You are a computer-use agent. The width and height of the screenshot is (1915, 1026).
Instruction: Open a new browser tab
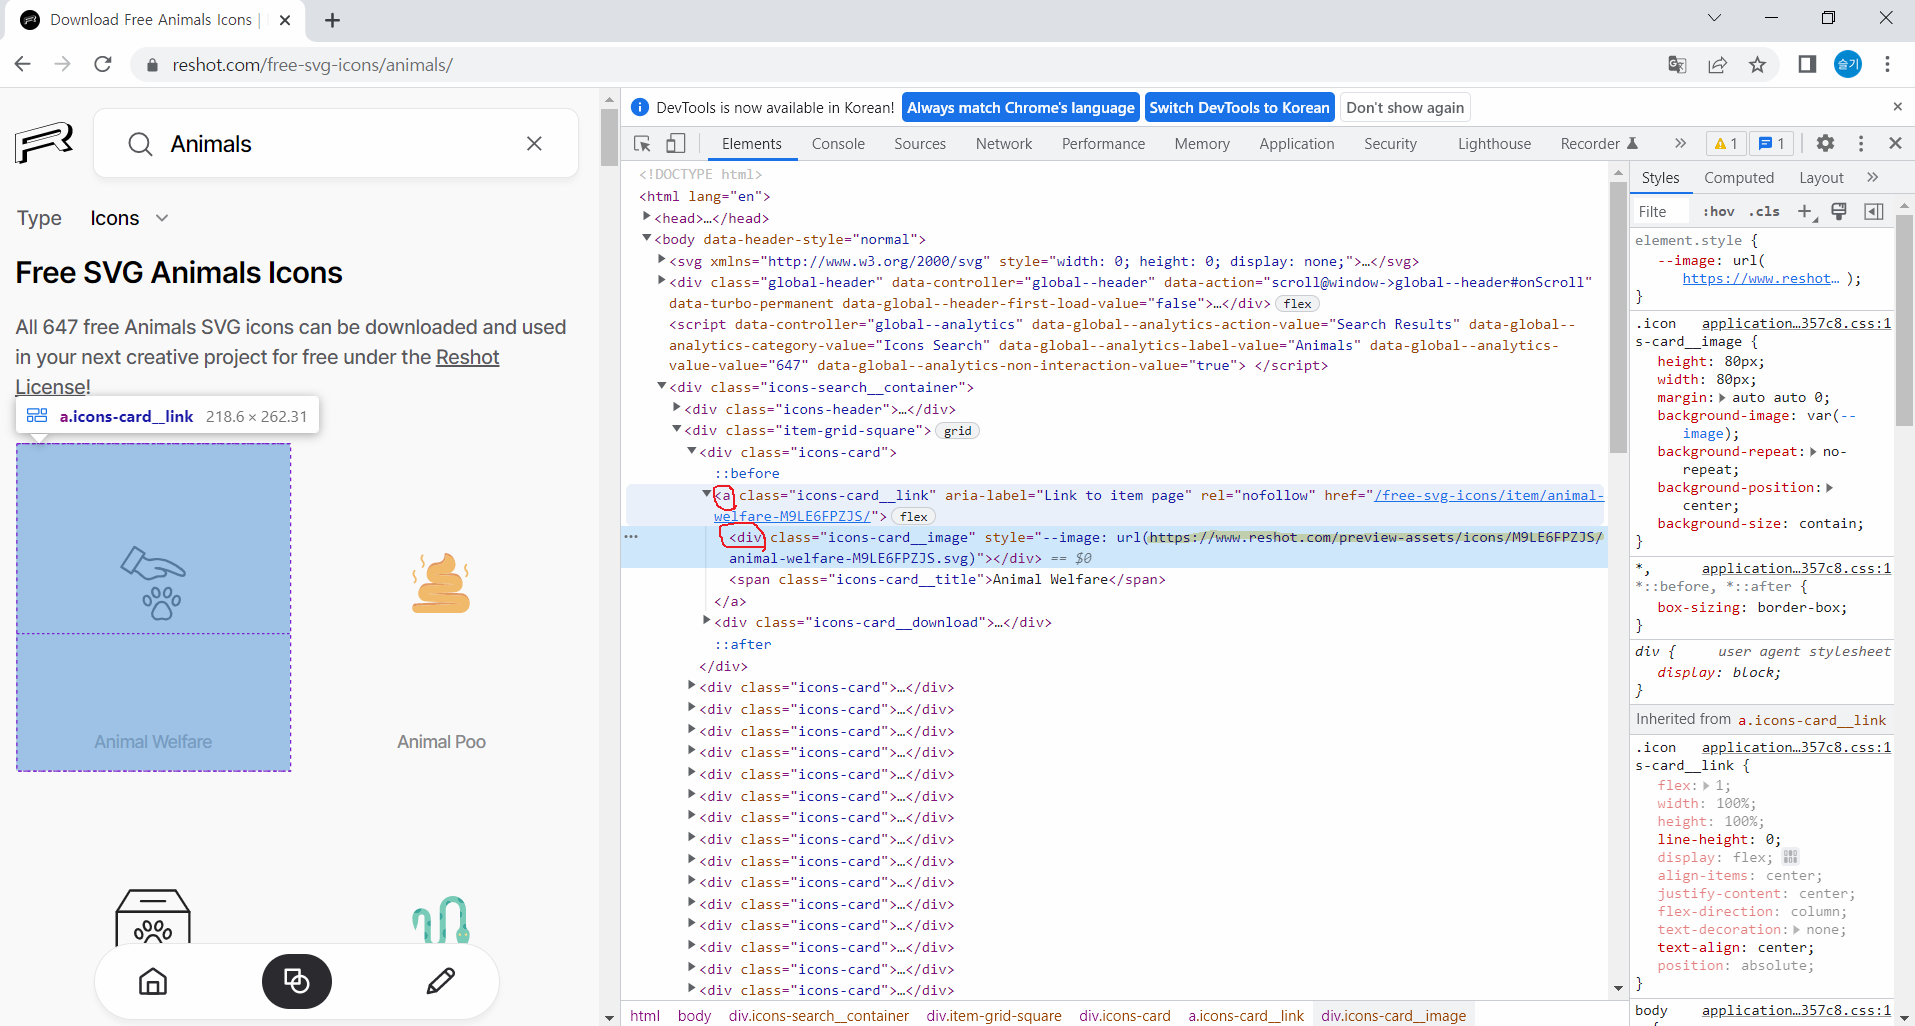click(333, 20)
